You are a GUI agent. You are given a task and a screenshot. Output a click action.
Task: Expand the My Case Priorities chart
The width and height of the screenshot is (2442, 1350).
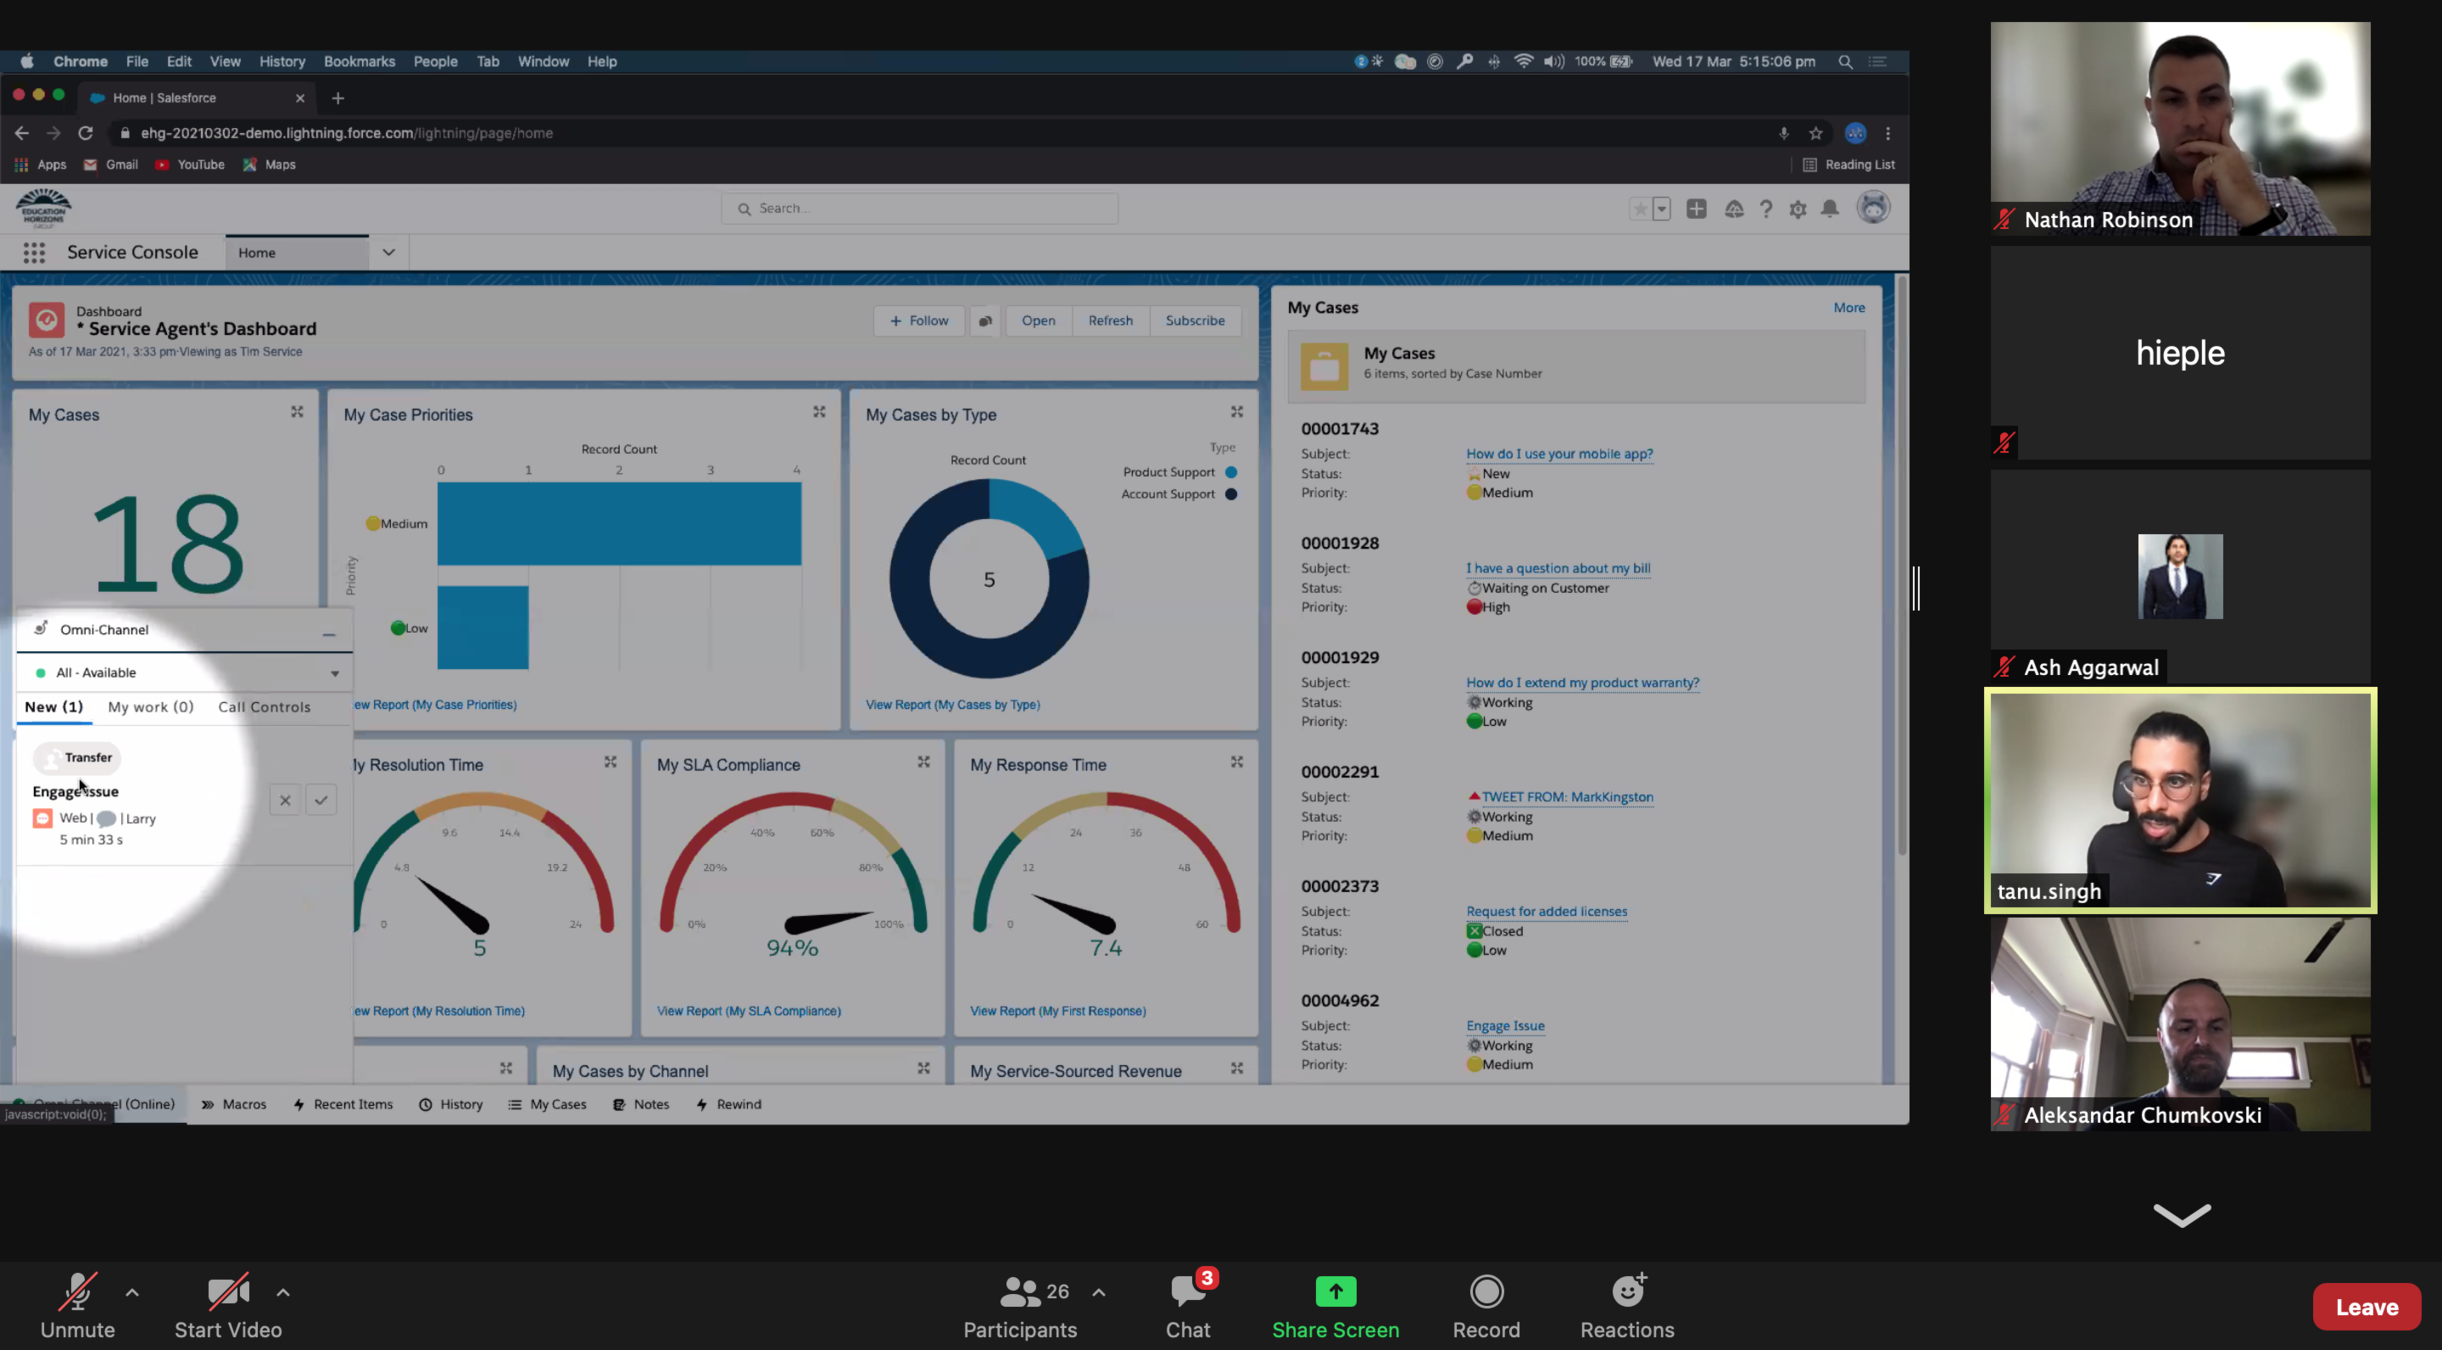(819, 412)
